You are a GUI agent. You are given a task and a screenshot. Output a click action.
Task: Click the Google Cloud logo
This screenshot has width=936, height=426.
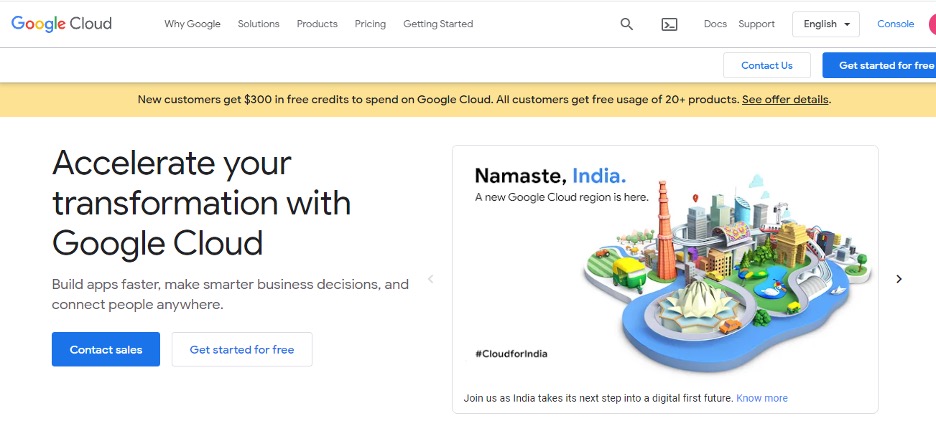(62, 24)
